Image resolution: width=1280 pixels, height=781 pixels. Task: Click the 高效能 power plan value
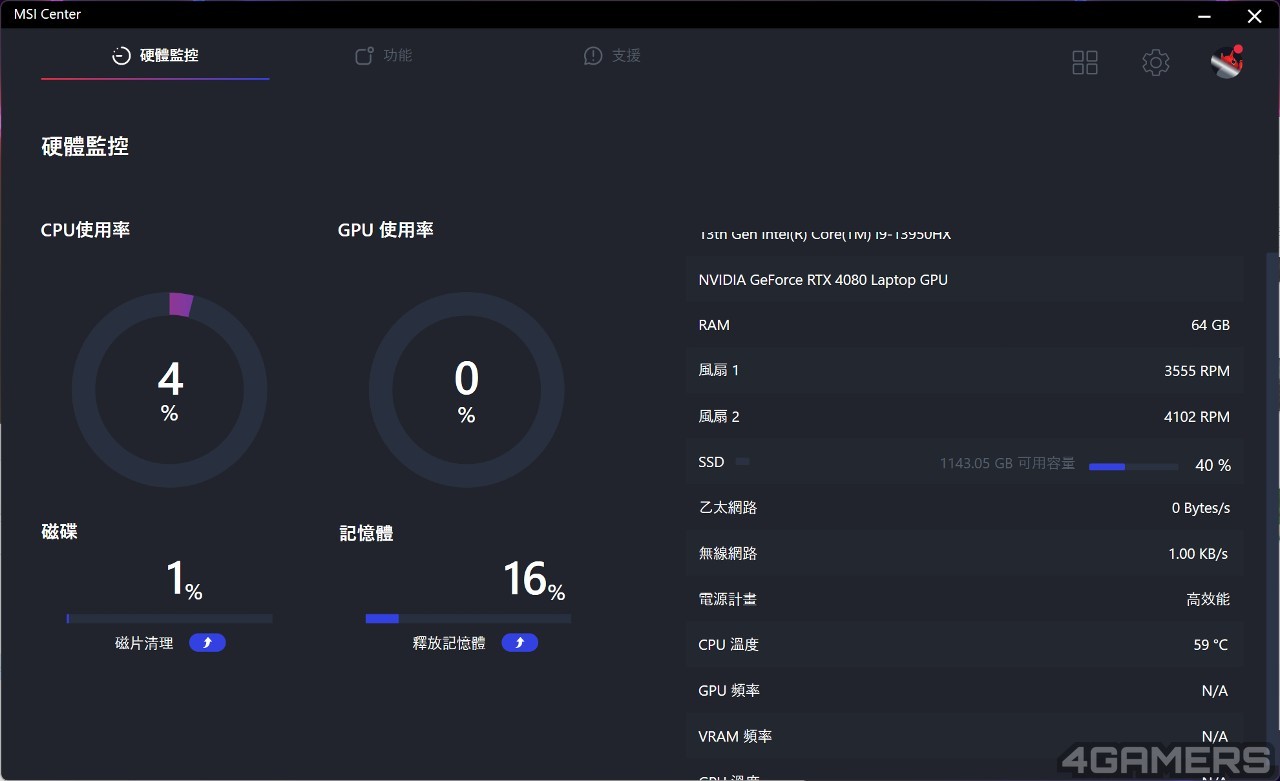(x=1208, y=599)
